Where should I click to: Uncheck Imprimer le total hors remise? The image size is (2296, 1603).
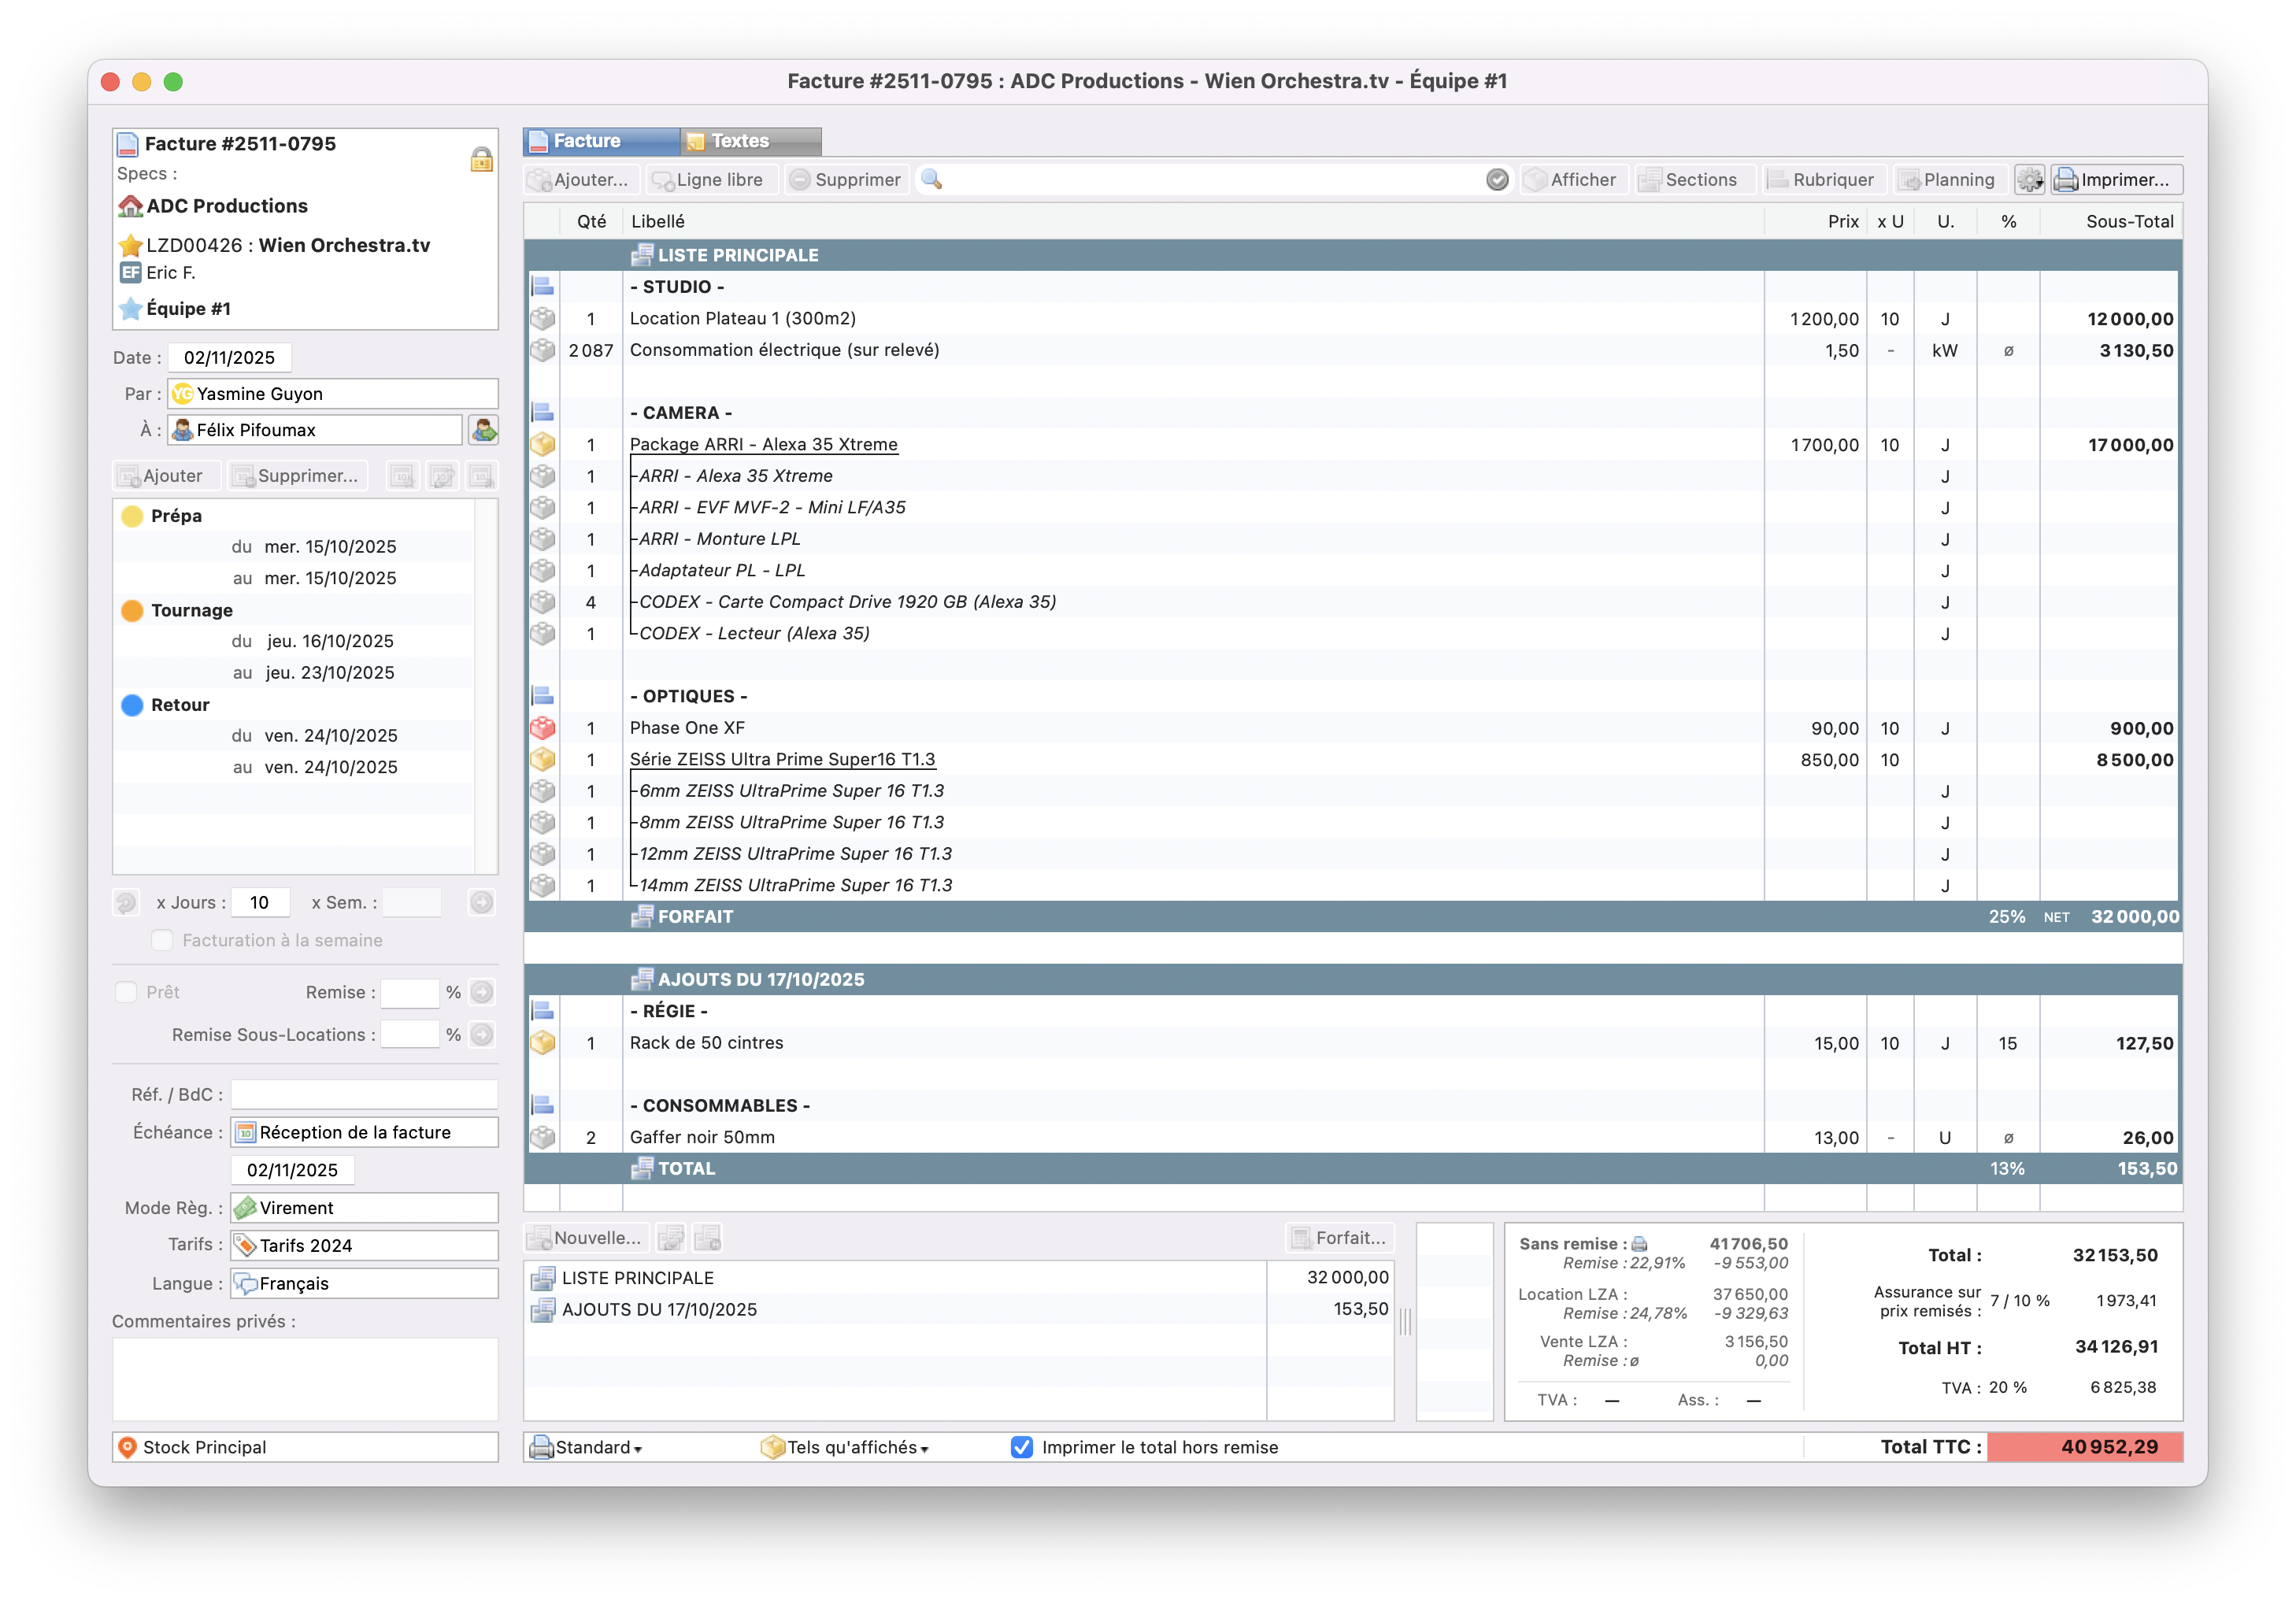[1021, 1447]
